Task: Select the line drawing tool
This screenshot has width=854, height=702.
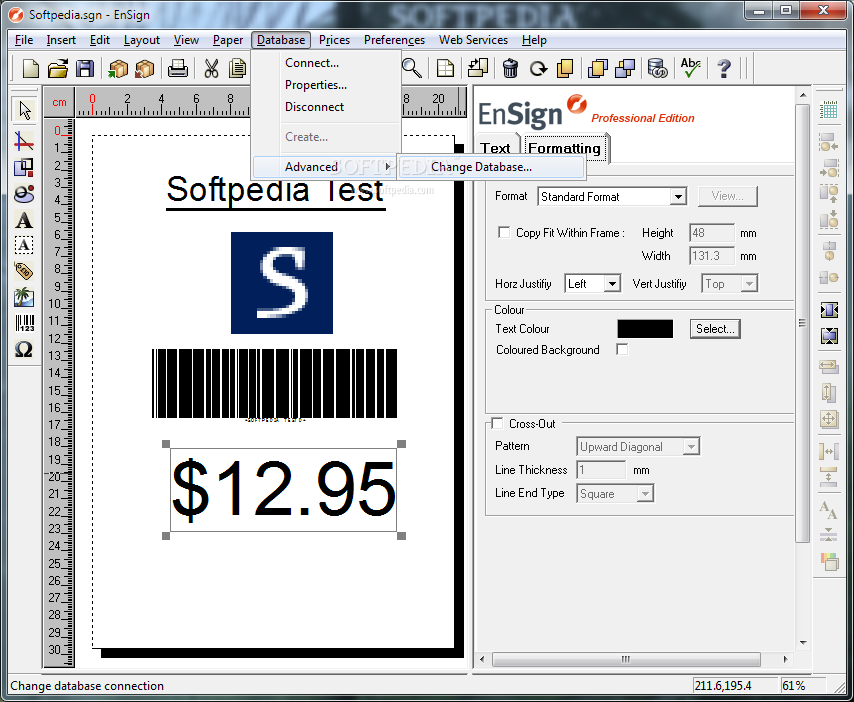Action: (24, 142)
